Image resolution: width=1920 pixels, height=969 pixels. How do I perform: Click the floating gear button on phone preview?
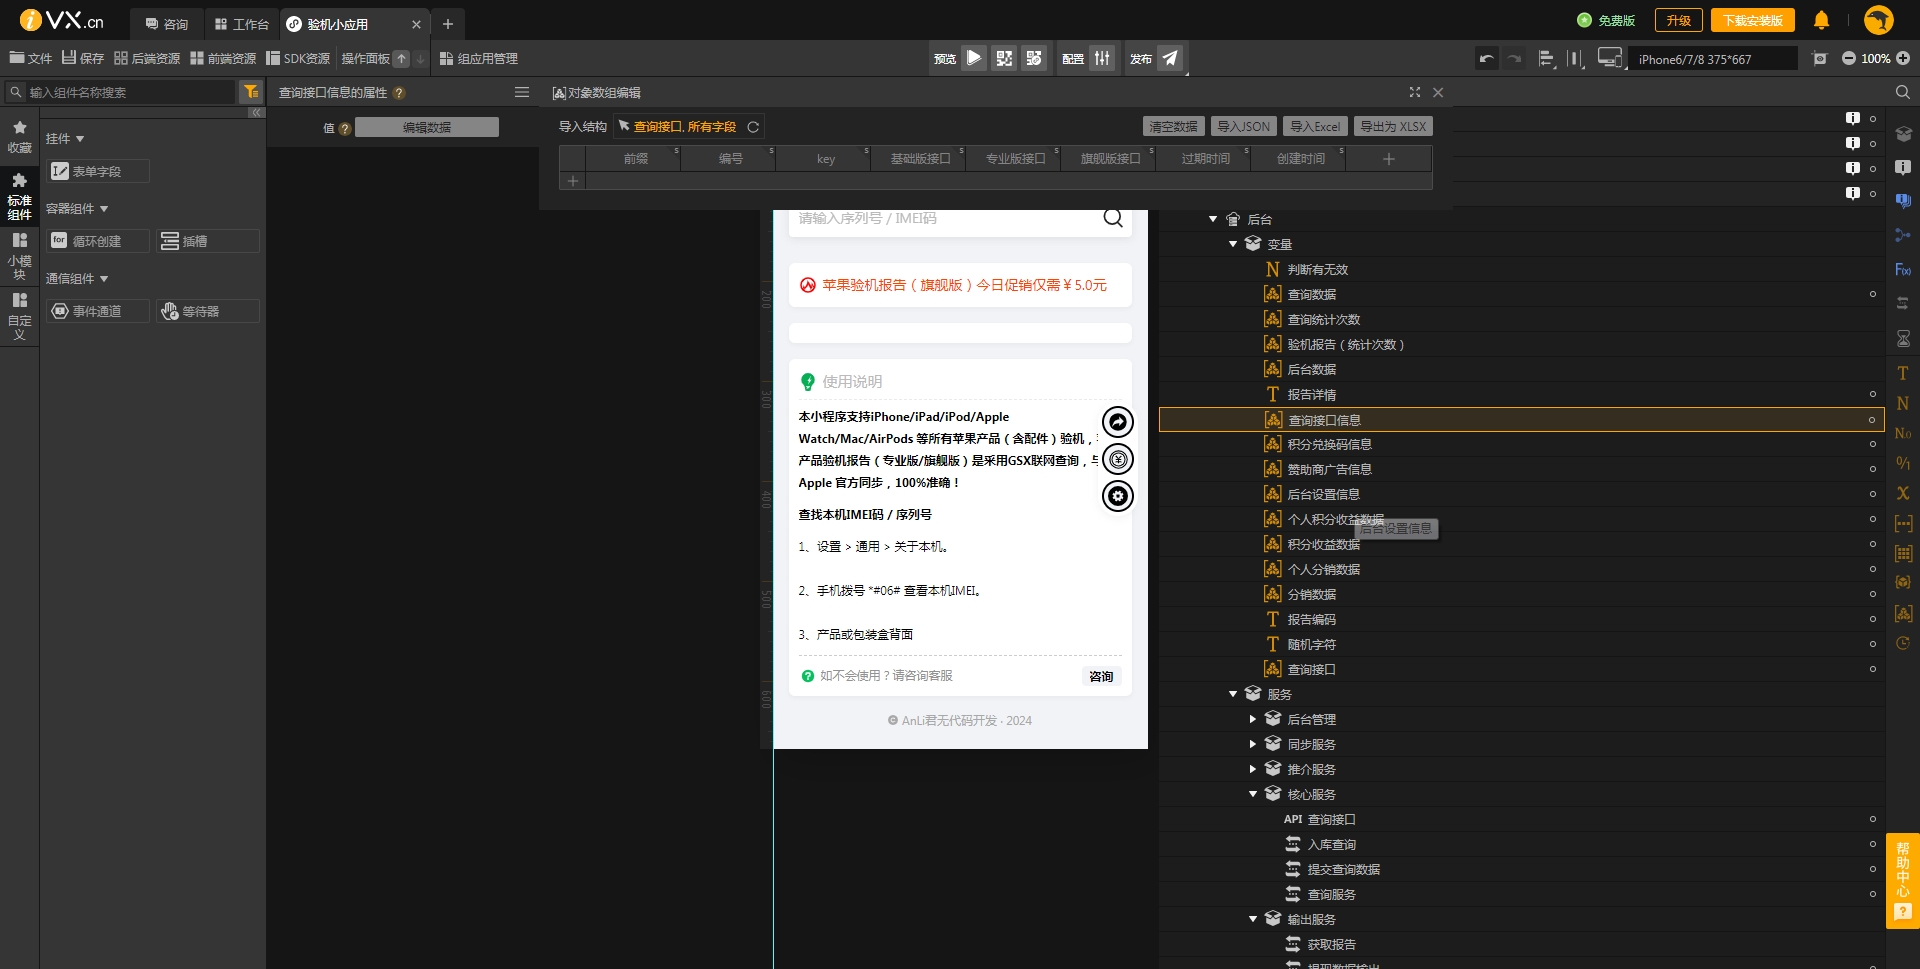(1117, 496)
